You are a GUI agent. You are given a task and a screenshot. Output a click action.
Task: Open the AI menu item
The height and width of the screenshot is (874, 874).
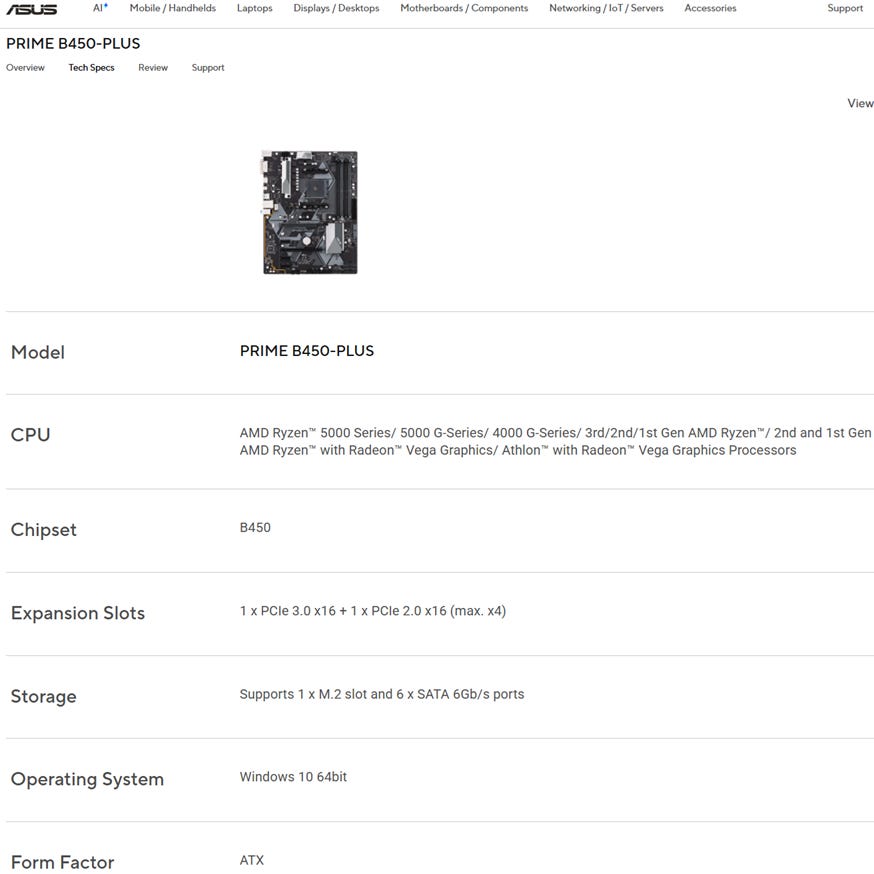(x=100, y=8)
